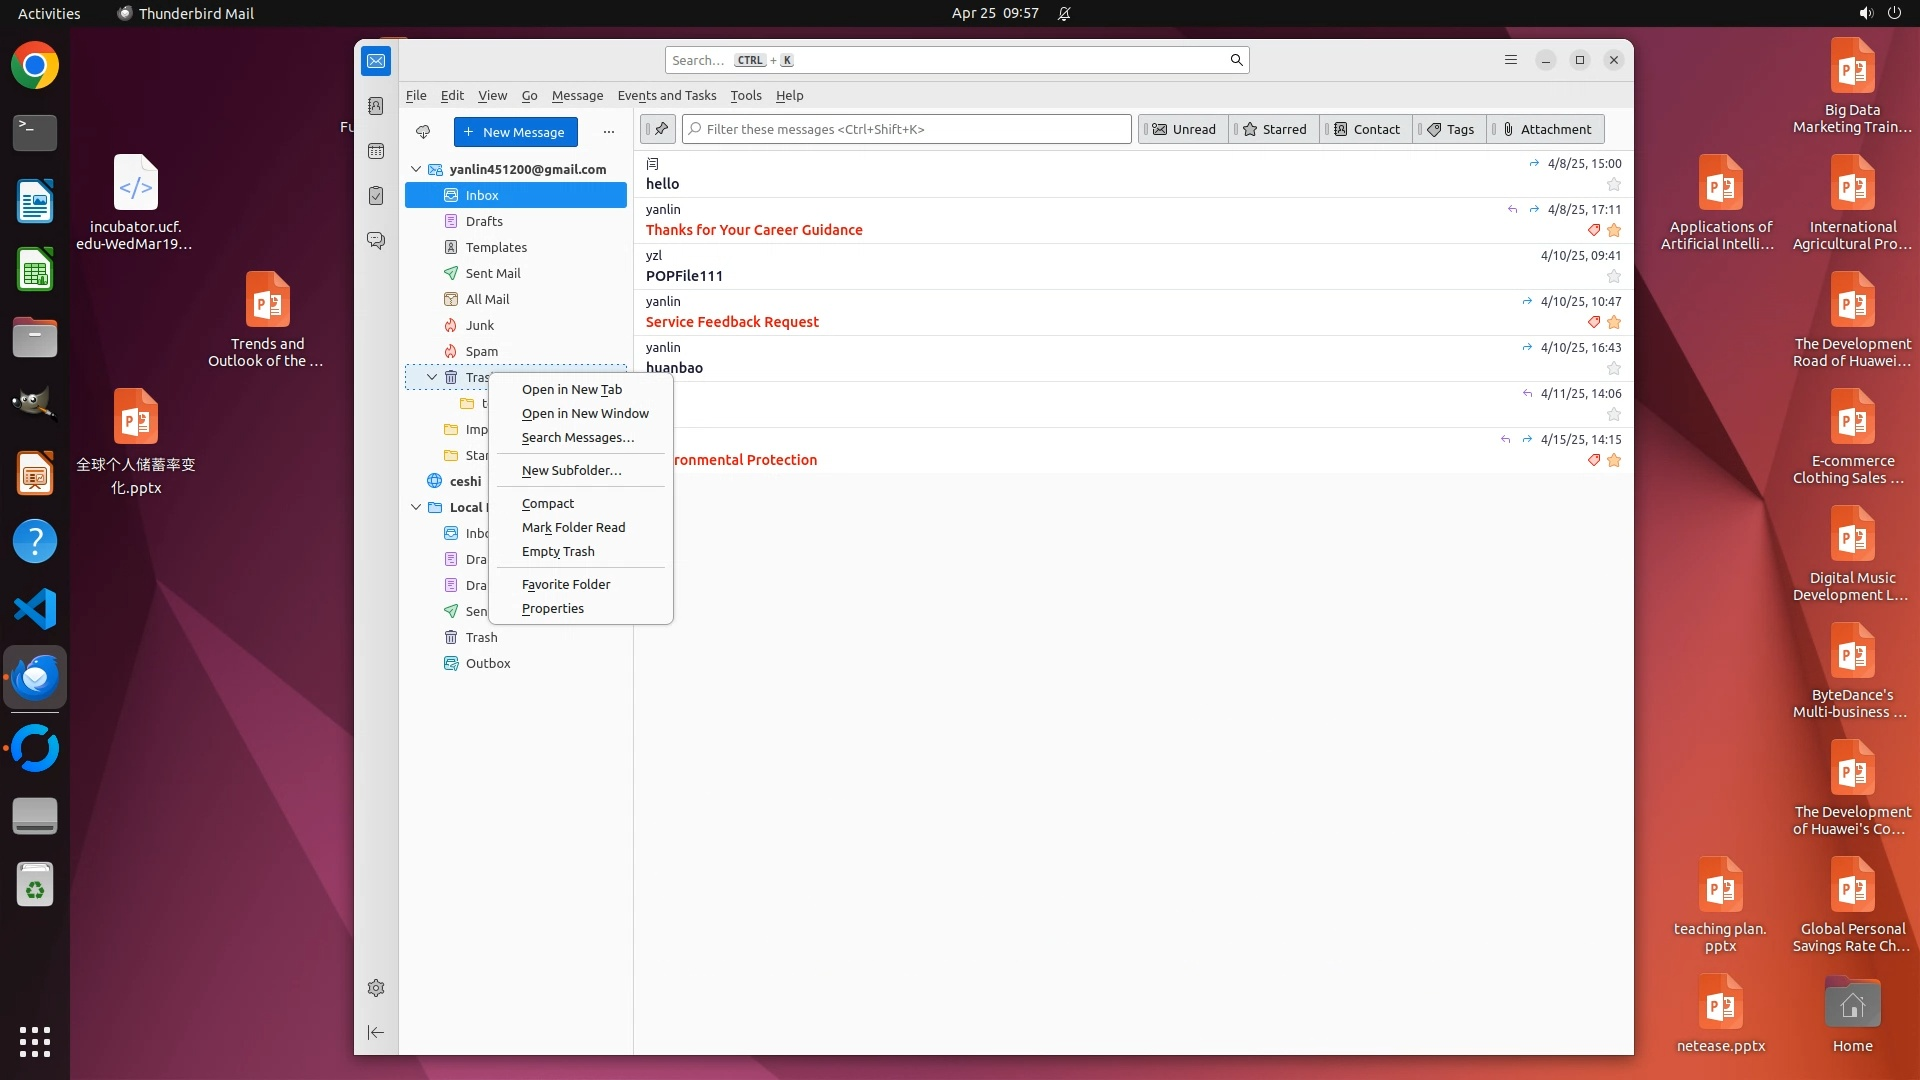Collapse the spaces toolbar arrow icon

coord(376,1032)
